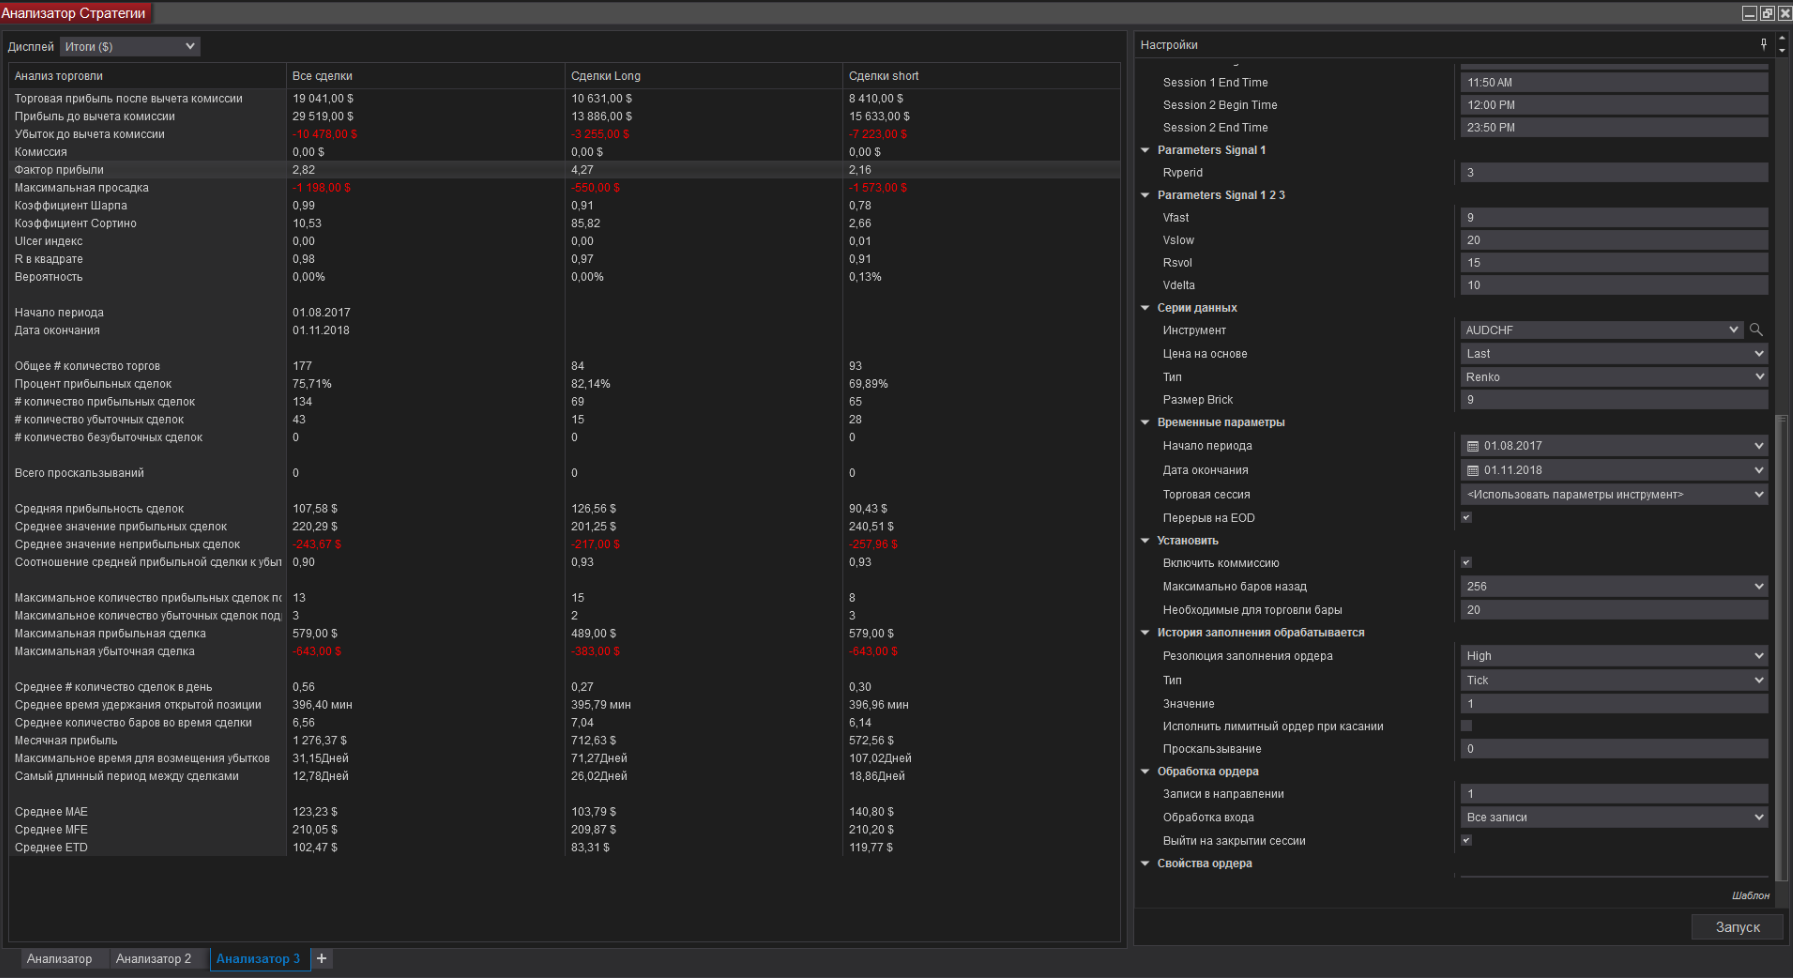Viewport: 1793px width, 978px height.
Task: Click the Vslow value field
Action: pyautogui.click(x=1614, y=240)
